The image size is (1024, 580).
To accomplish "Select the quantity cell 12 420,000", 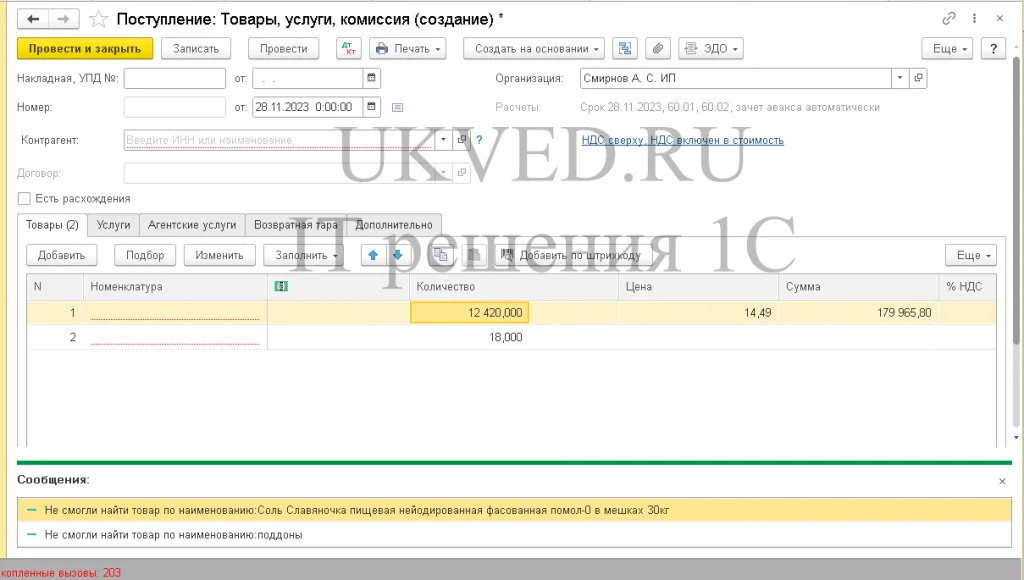I will point(470,312).
